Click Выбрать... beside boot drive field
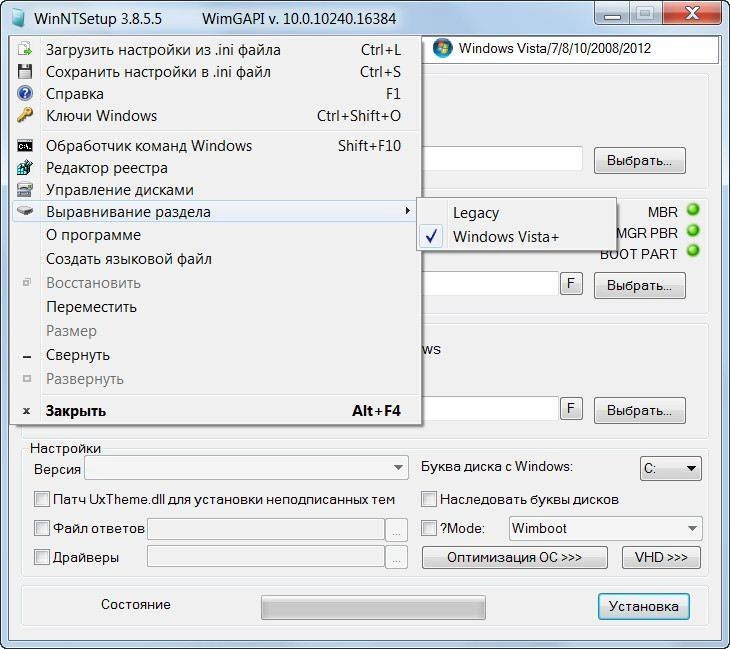Screen dimensions: 730x649 639,285
